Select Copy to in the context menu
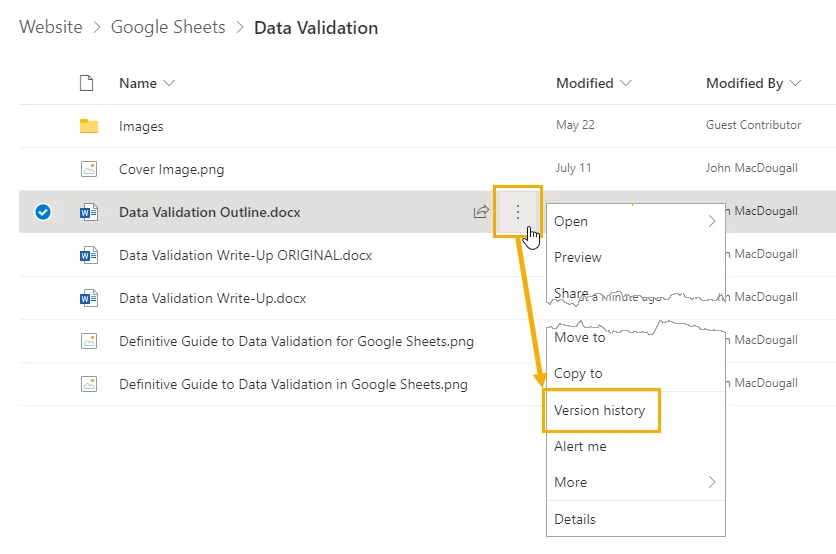836x554 pixels. tap(578, 373)
